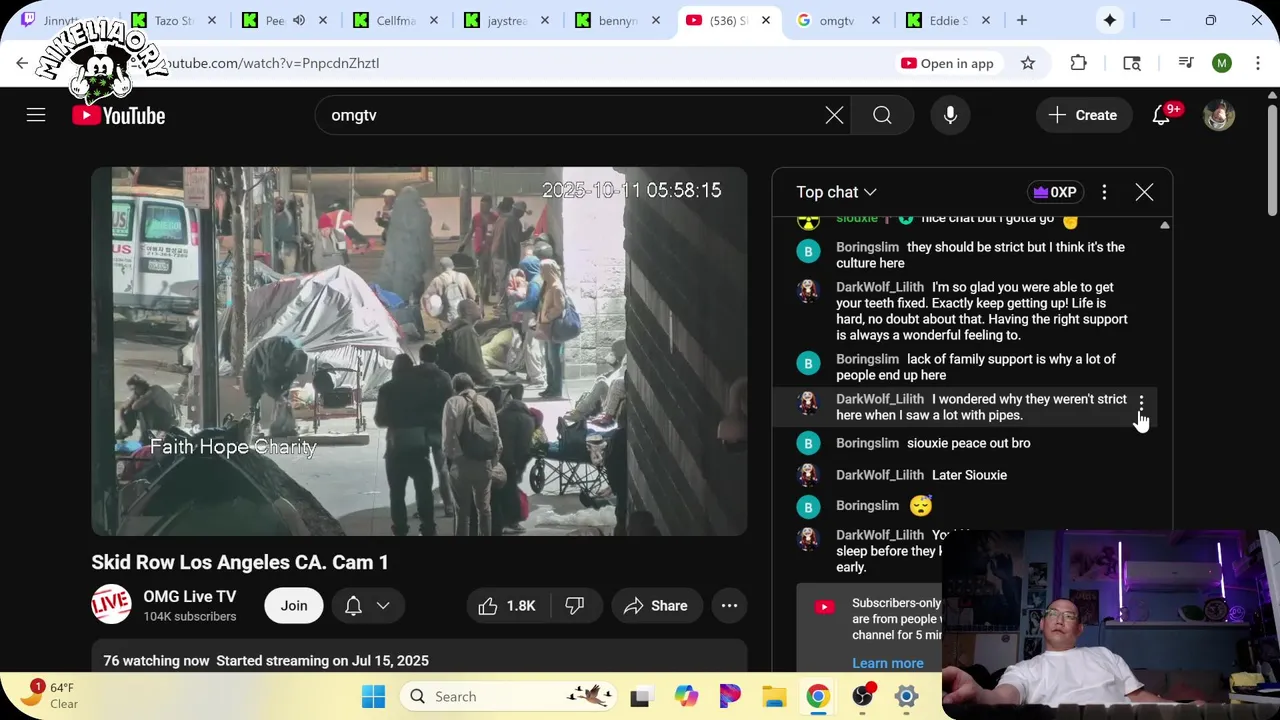
Task: Open message options for DarkWolf_Lilith pipes message
Action: point(1141,402)
